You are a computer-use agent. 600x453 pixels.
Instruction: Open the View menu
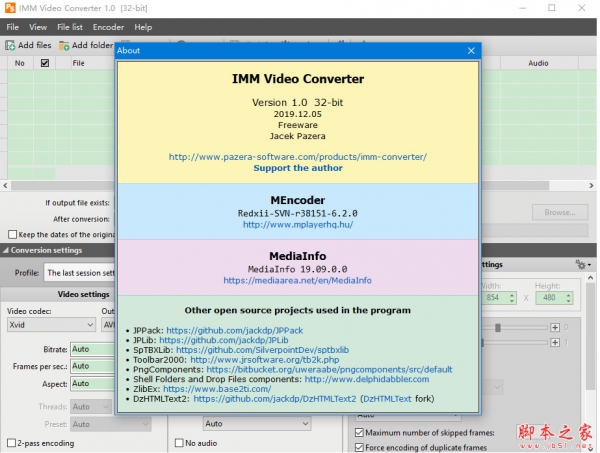pos(38,27)
